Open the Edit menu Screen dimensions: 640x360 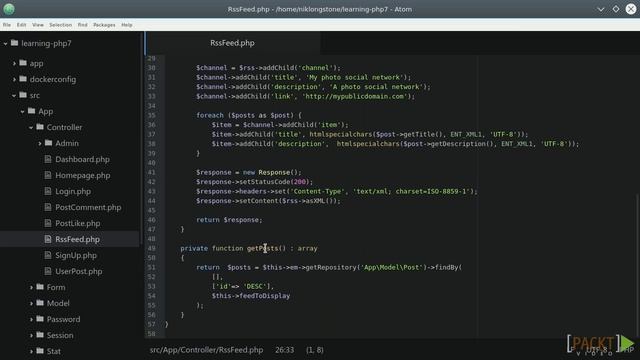[22, 25]
